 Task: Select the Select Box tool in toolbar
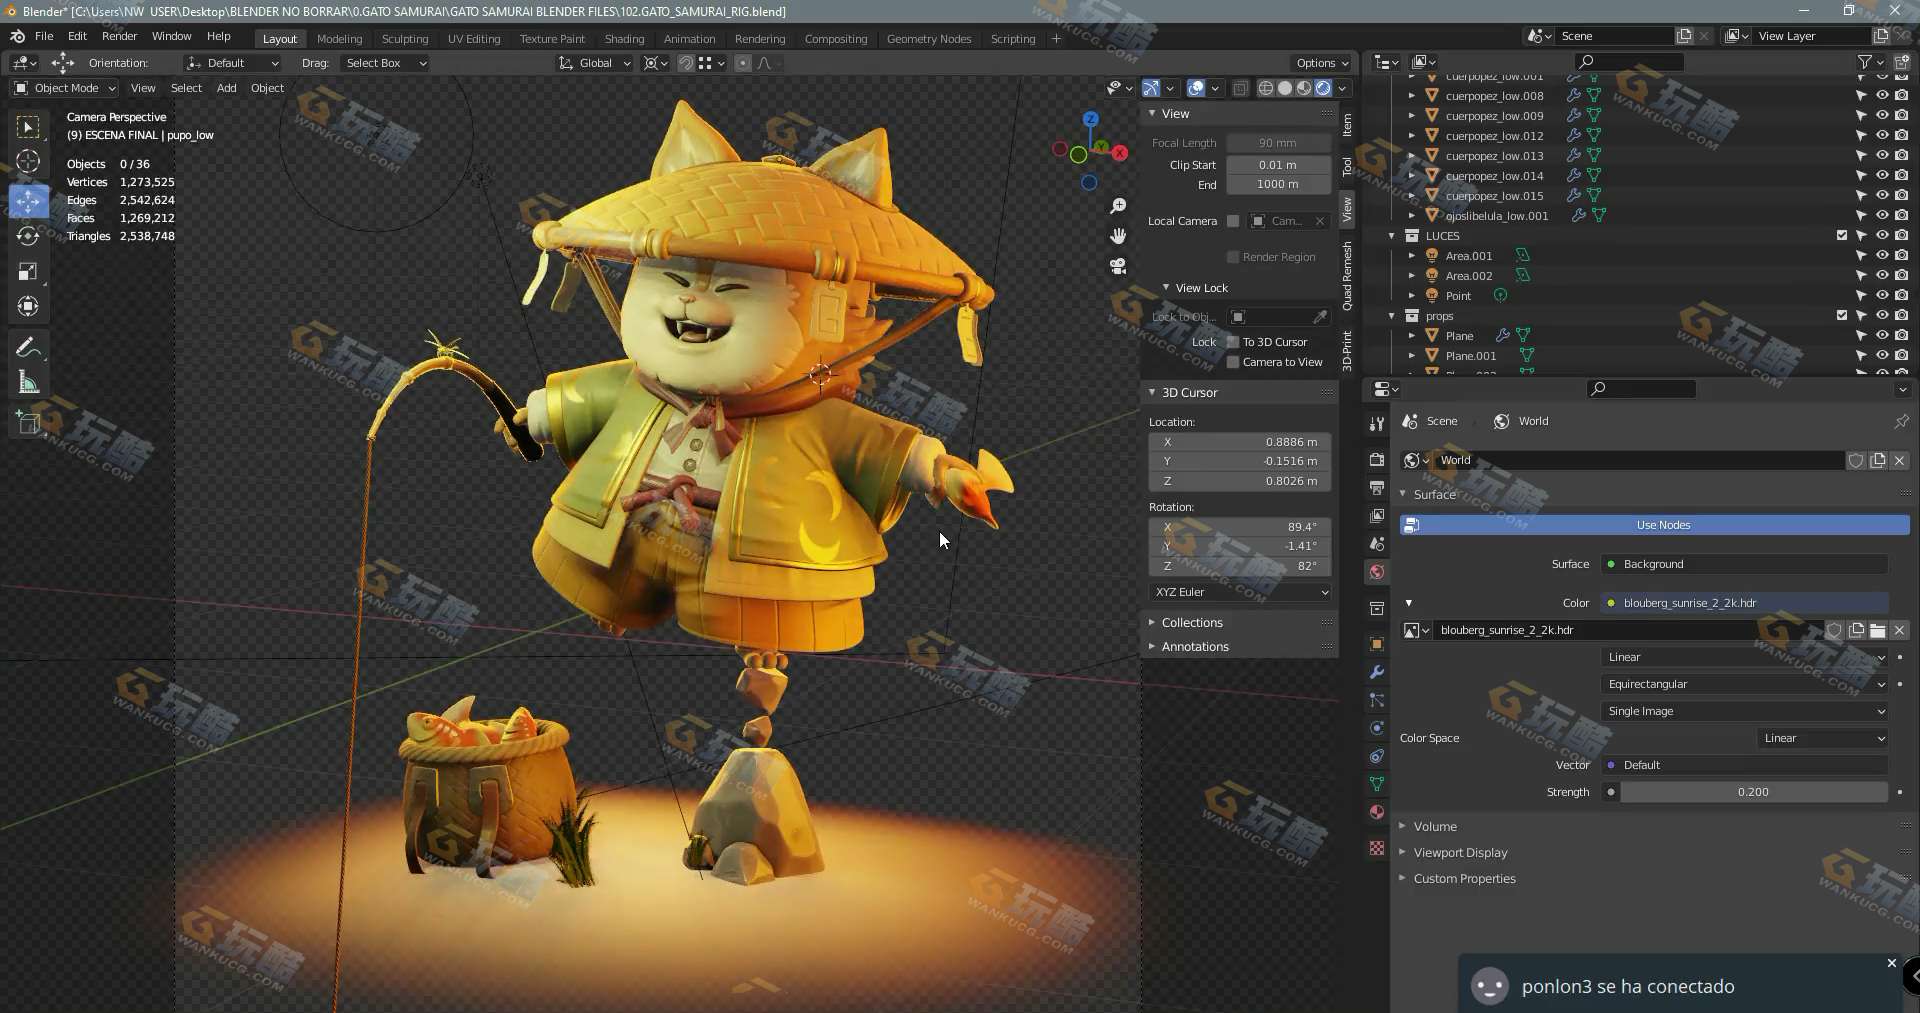click(29, 127)
